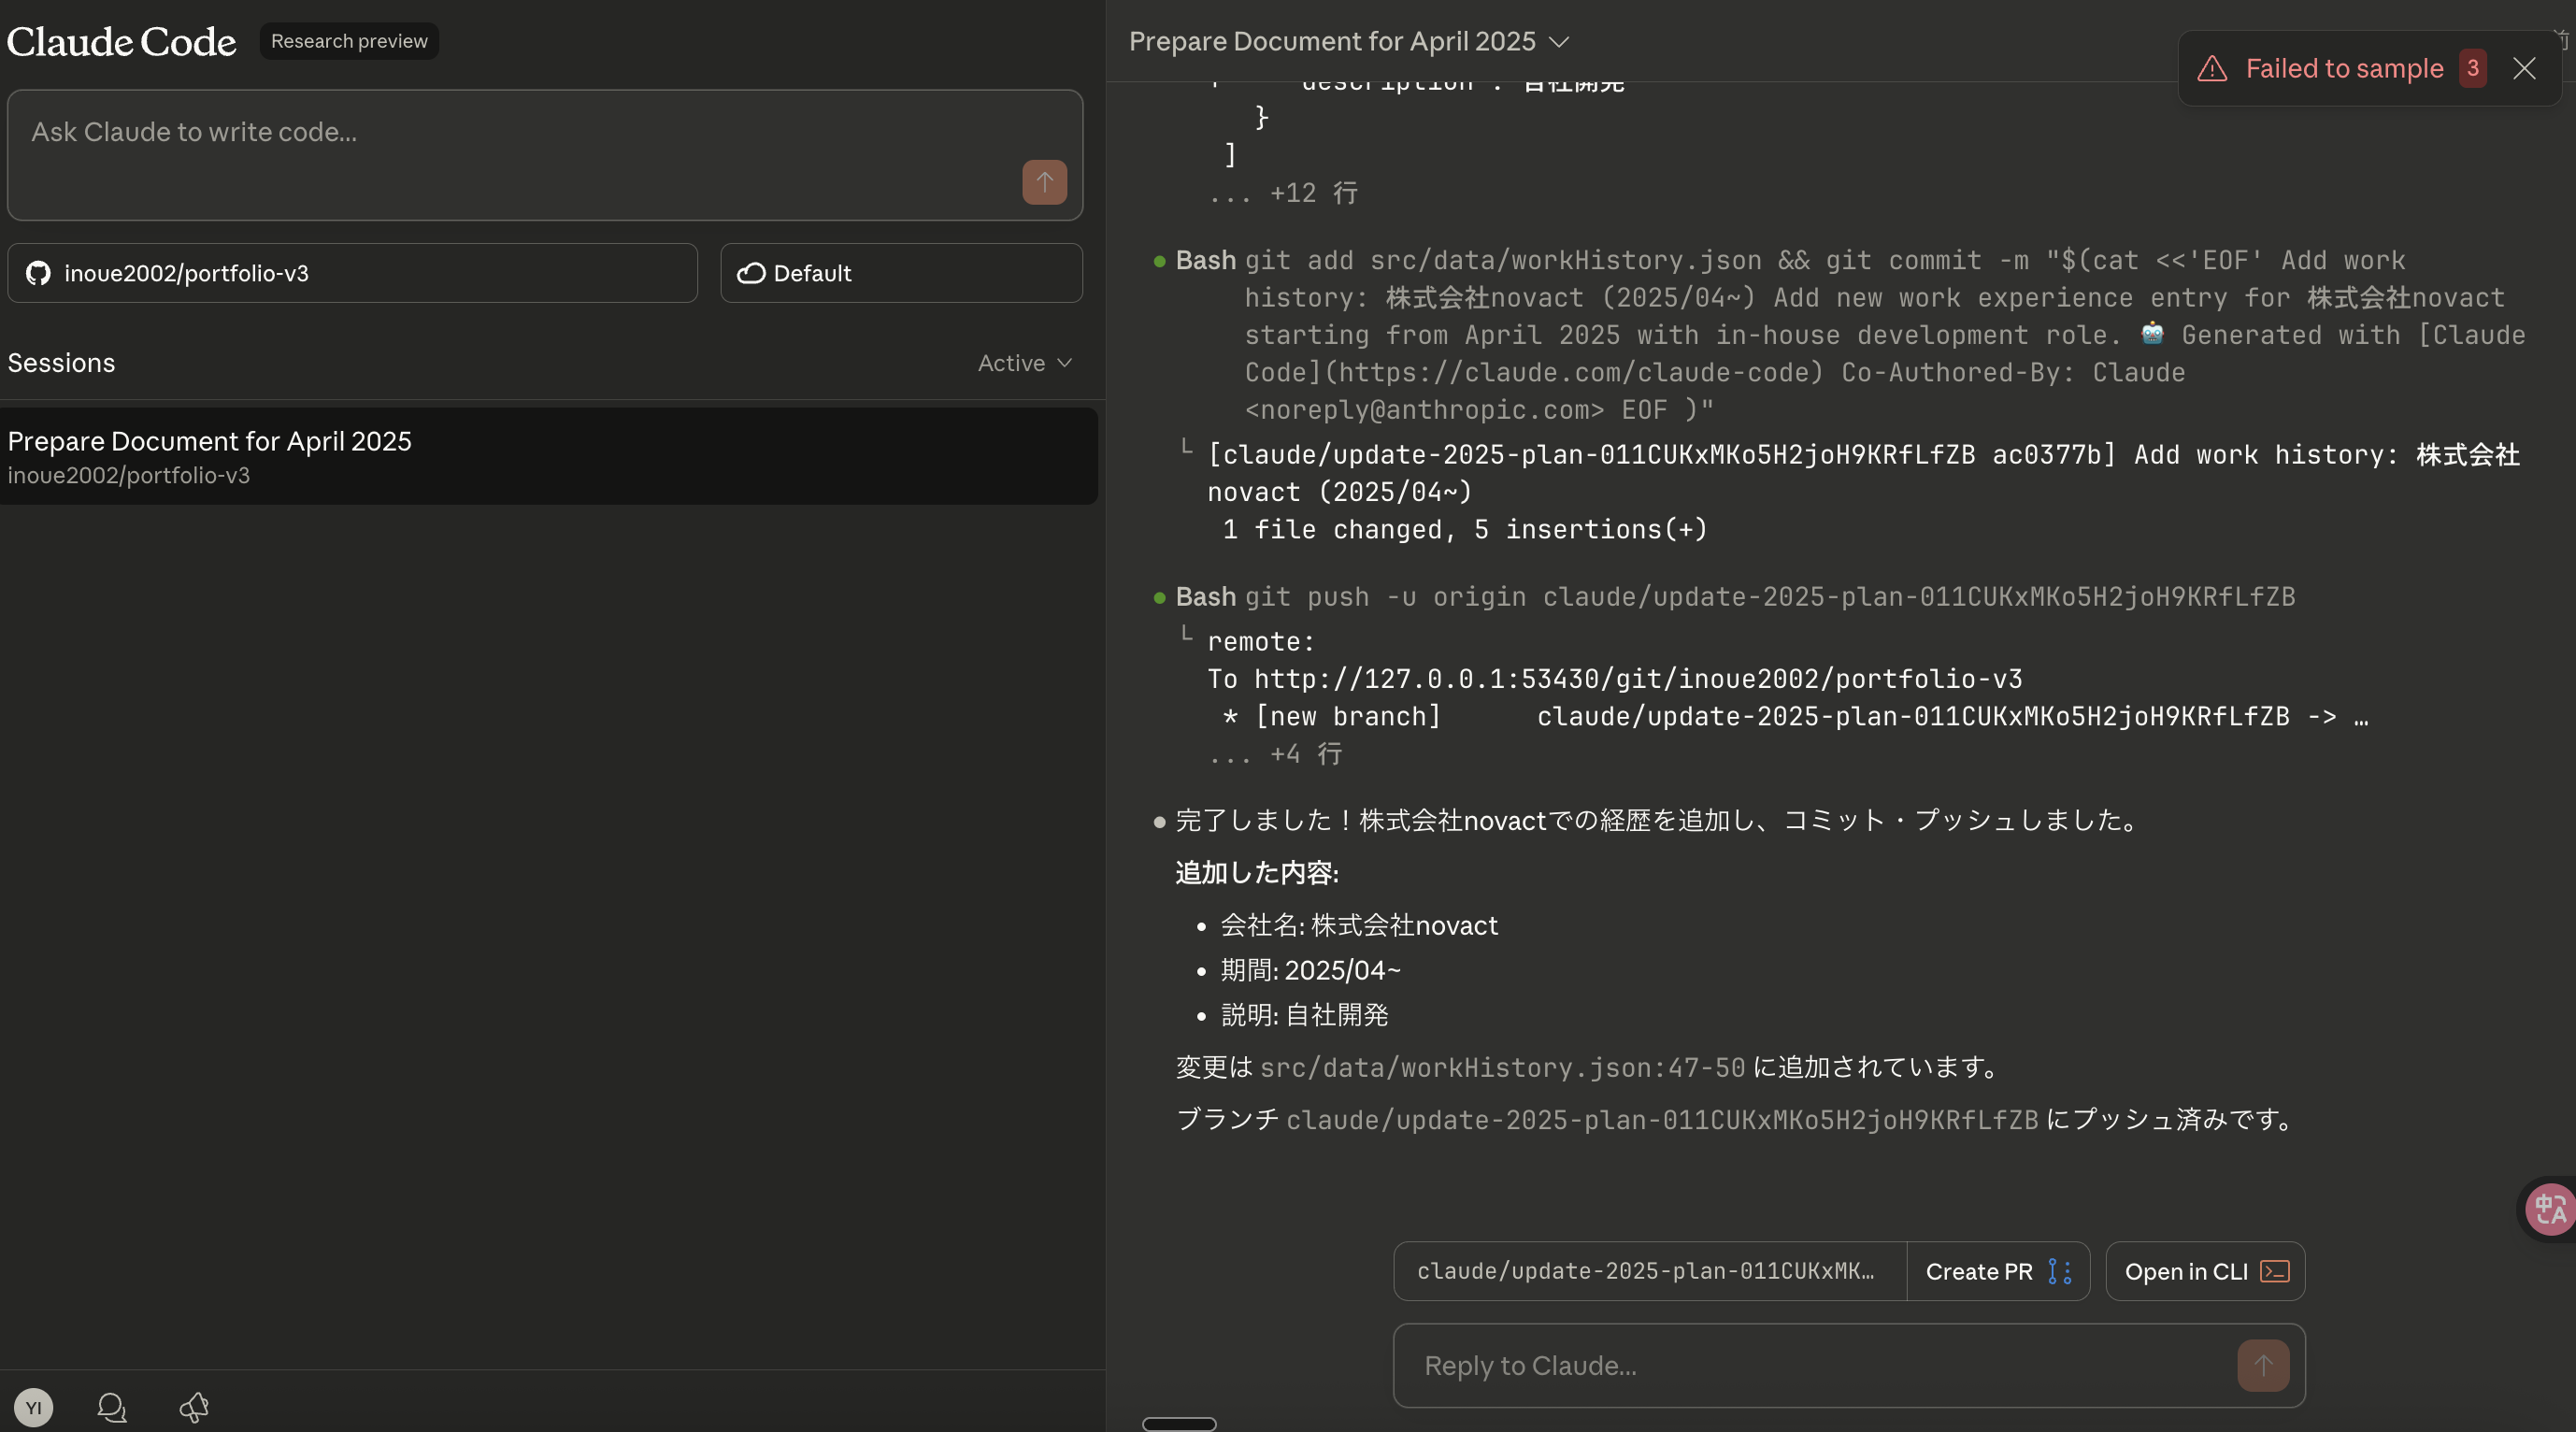
Task: Click the Create PR button
Action: click(x=1997, y=1271)
